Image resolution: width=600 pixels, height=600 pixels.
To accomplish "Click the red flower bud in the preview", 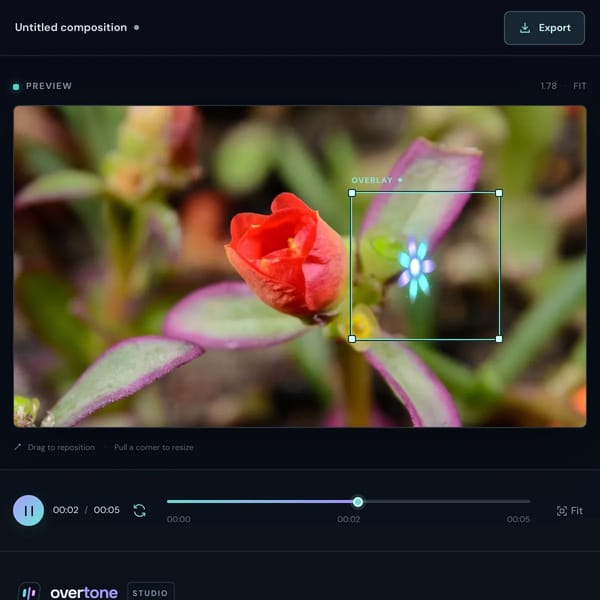I will click(x=286, y=256).
